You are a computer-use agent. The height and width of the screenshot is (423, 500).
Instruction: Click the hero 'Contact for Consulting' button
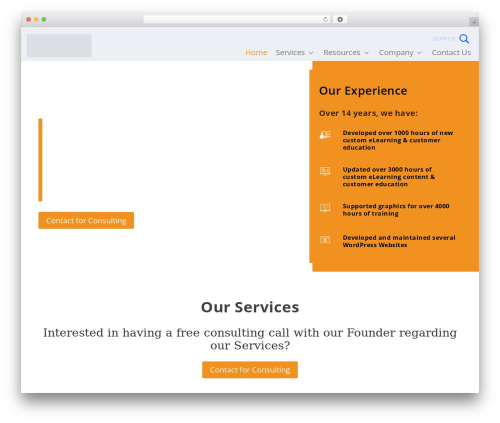[86, 220]
